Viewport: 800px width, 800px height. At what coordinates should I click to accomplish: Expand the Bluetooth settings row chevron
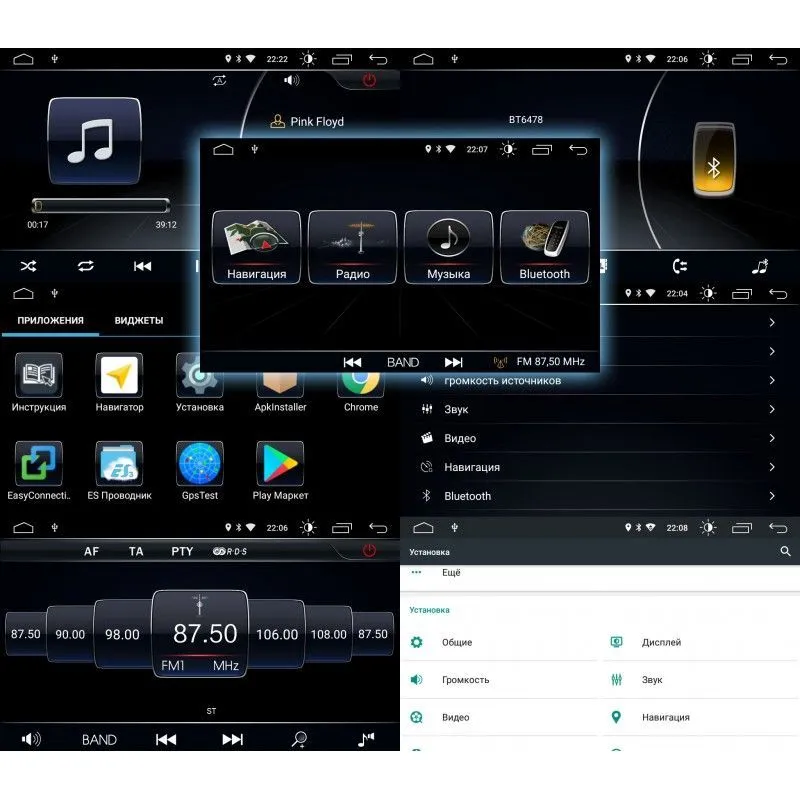pos(772,496)
